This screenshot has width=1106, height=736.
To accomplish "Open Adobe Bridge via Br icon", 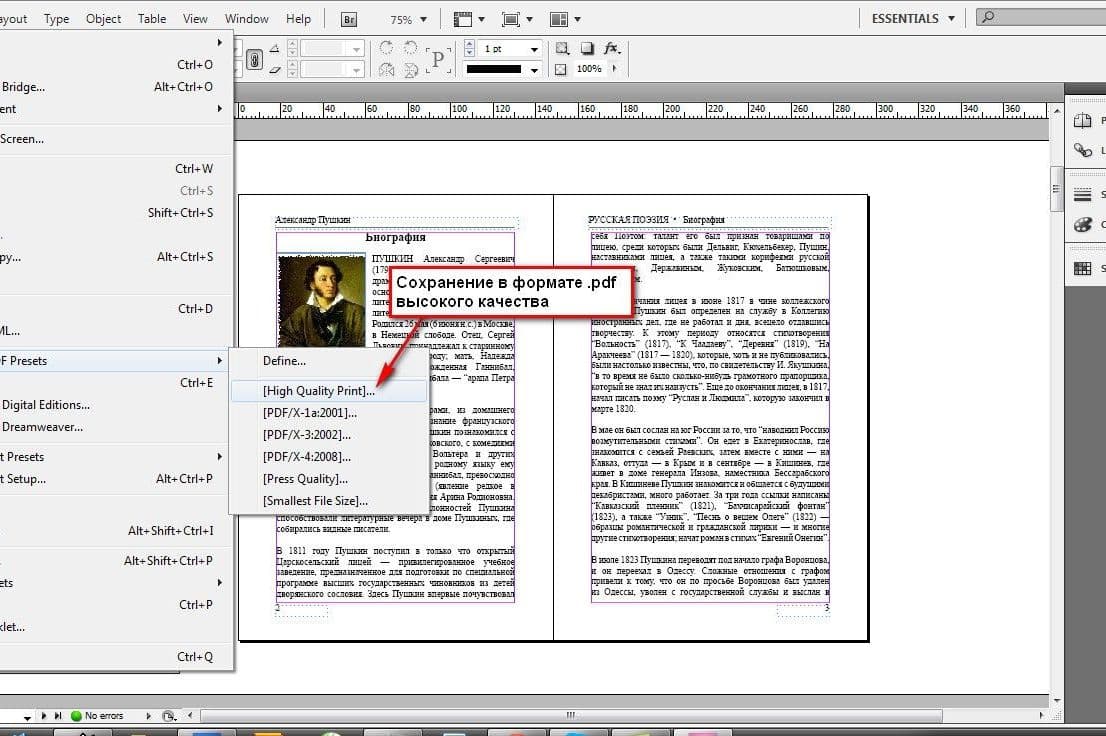I will pos(348,19).
